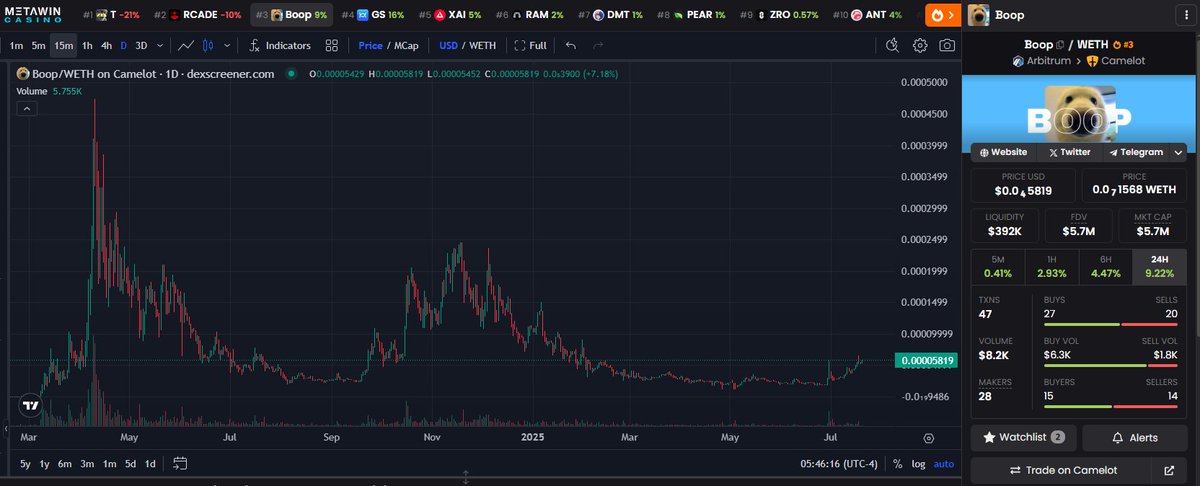Toggle log scale mode

point(919,464)
